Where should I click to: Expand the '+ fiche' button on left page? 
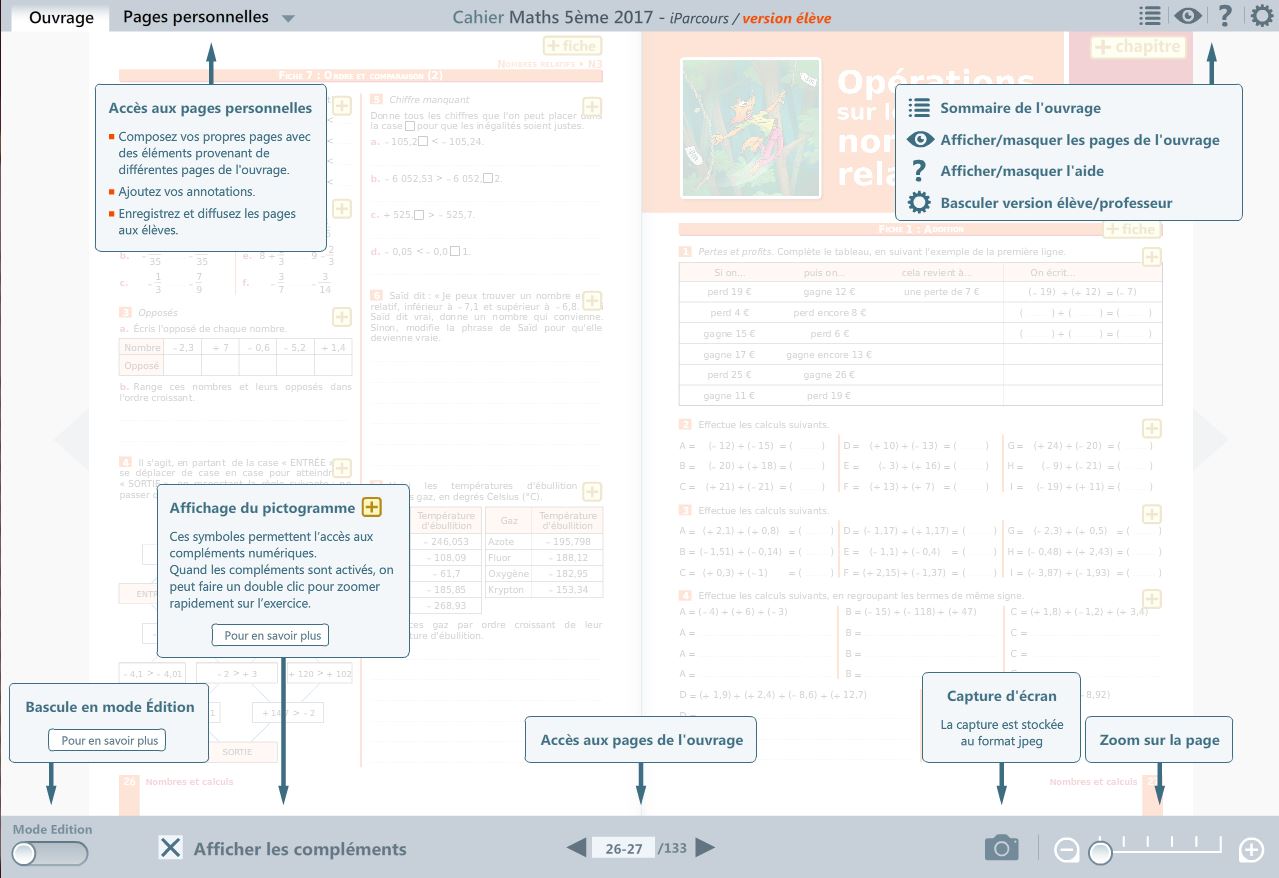coord(571,46)
